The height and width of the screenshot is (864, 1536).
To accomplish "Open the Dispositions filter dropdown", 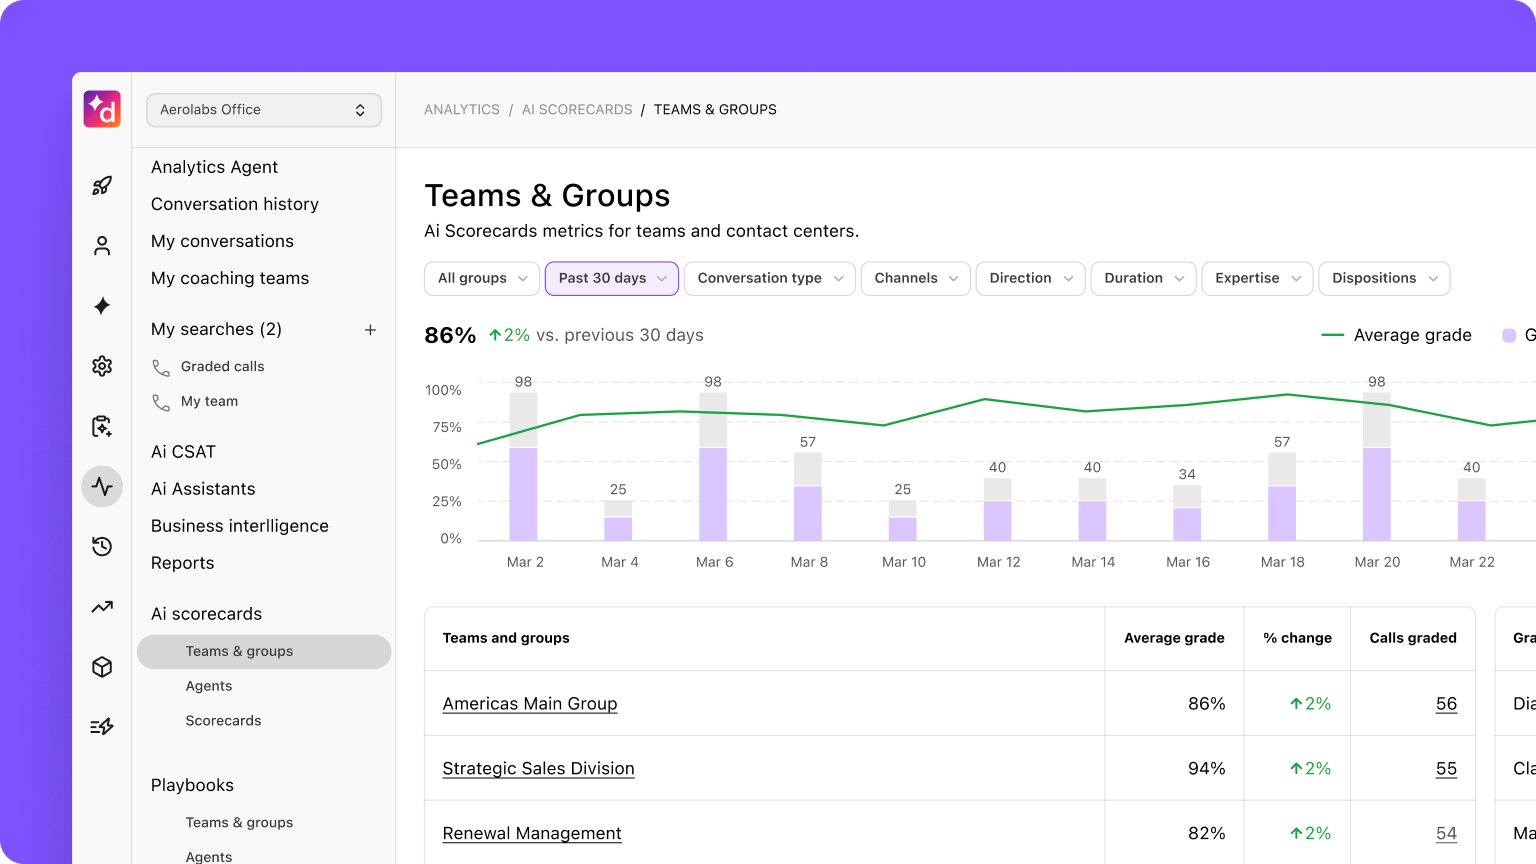I will click(x=1385, y=278).
